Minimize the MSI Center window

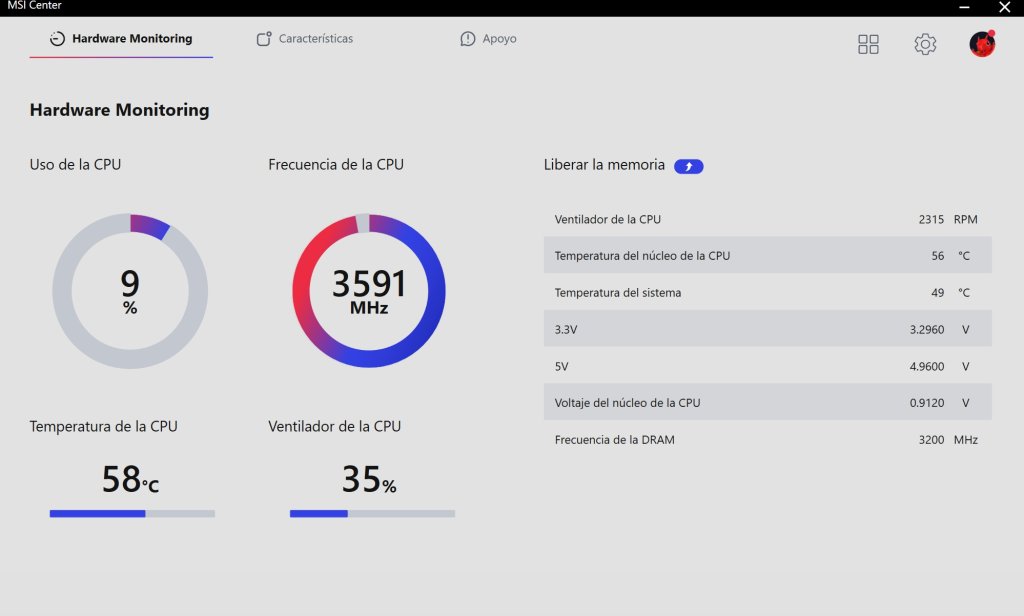click(964, 7)
